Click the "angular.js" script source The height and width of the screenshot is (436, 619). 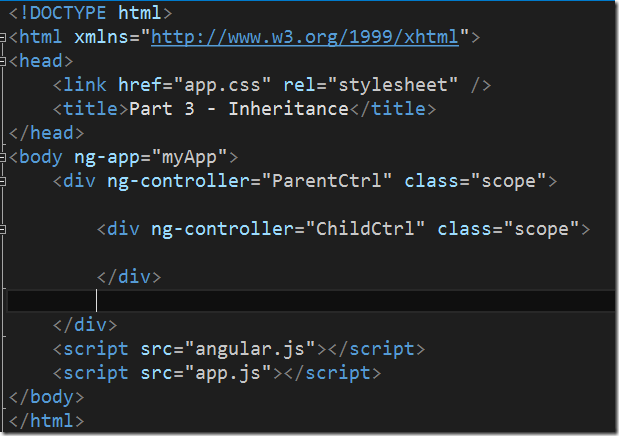[x=250, y=349]
